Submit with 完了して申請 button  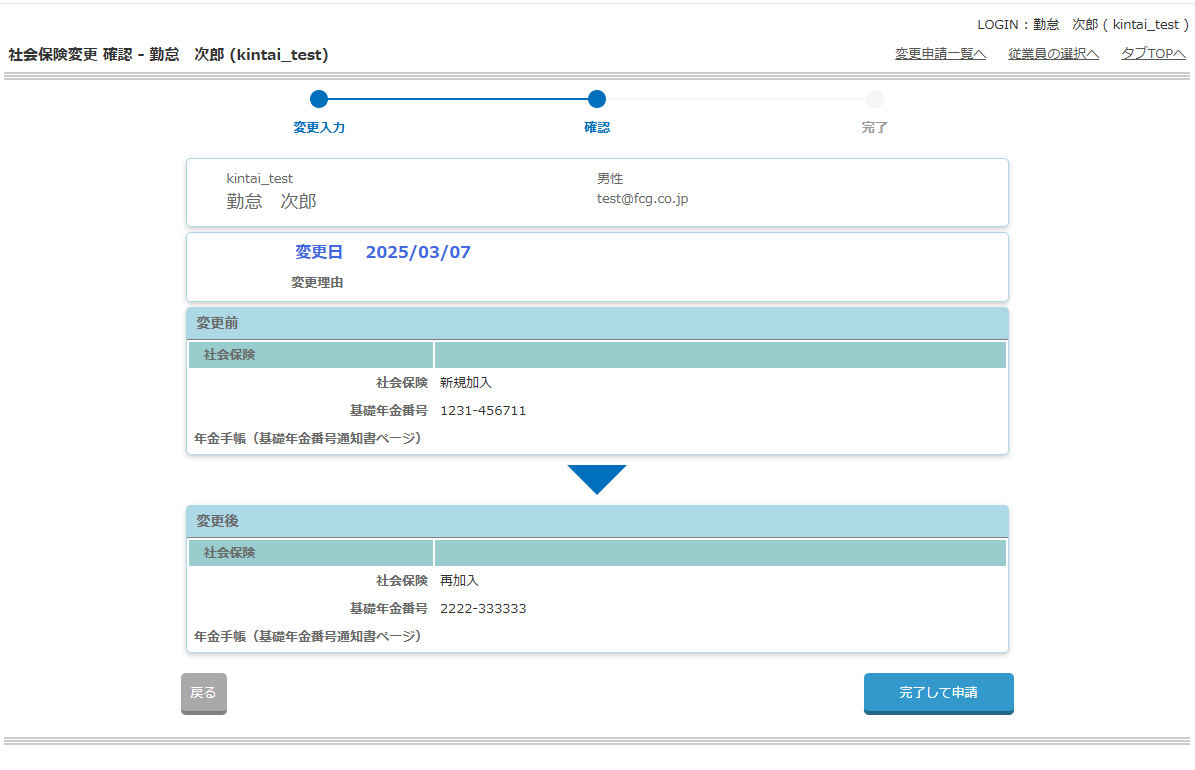938,692
